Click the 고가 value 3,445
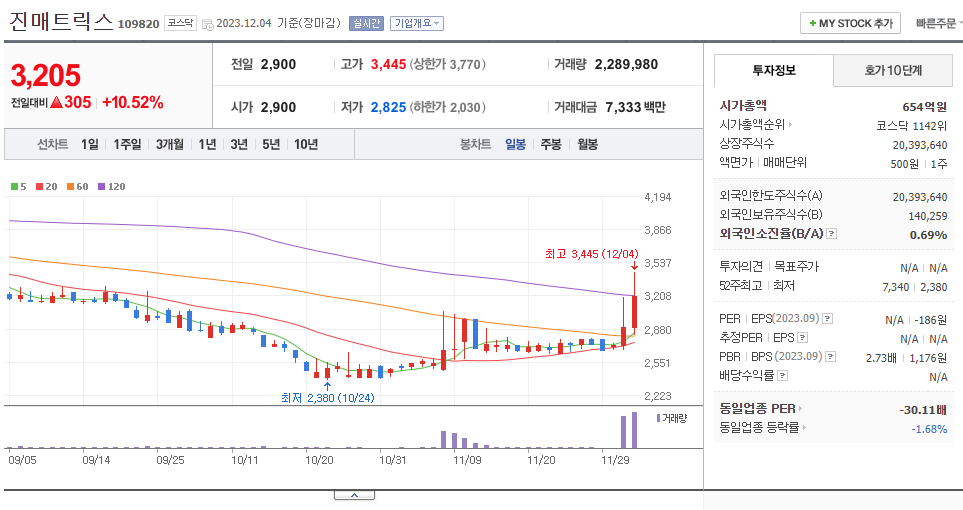 pos(388,64)
